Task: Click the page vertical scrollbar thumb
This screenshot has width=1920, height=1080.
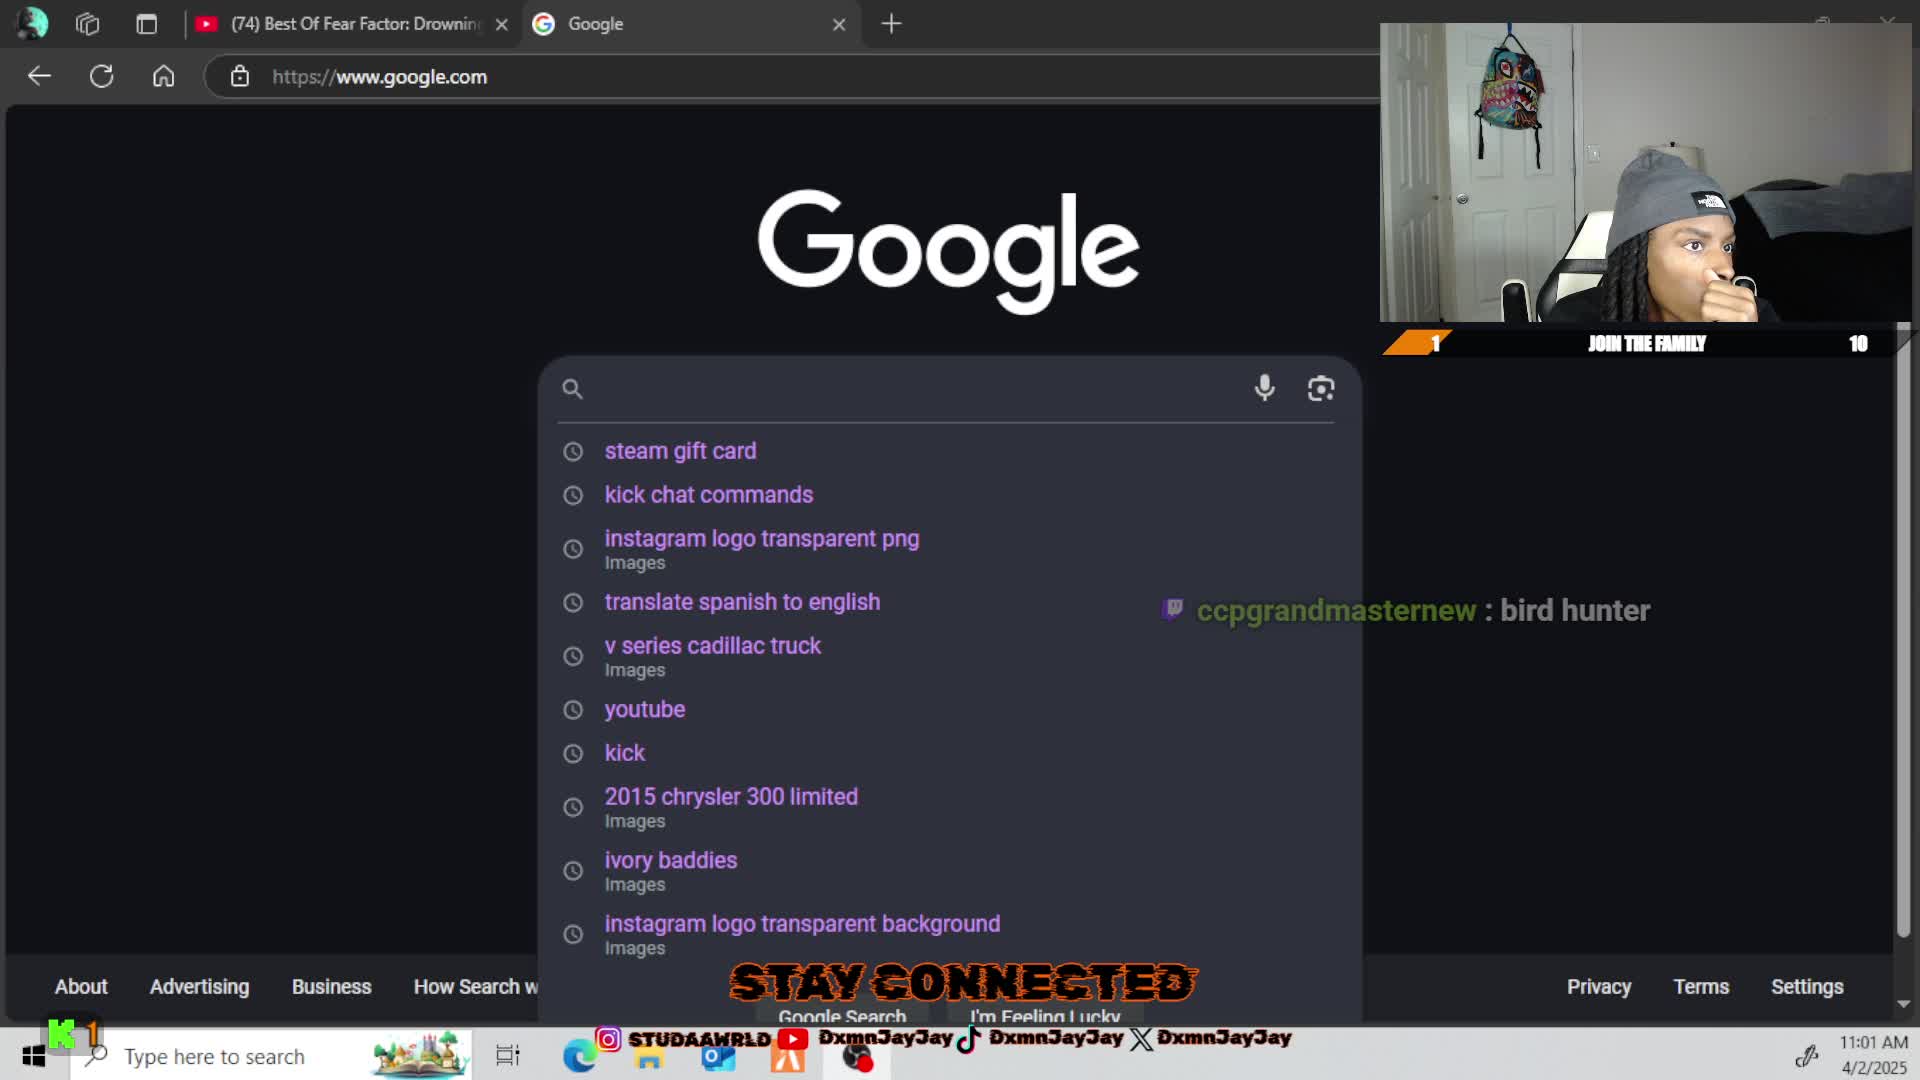Action: (x=1903, y=630)
